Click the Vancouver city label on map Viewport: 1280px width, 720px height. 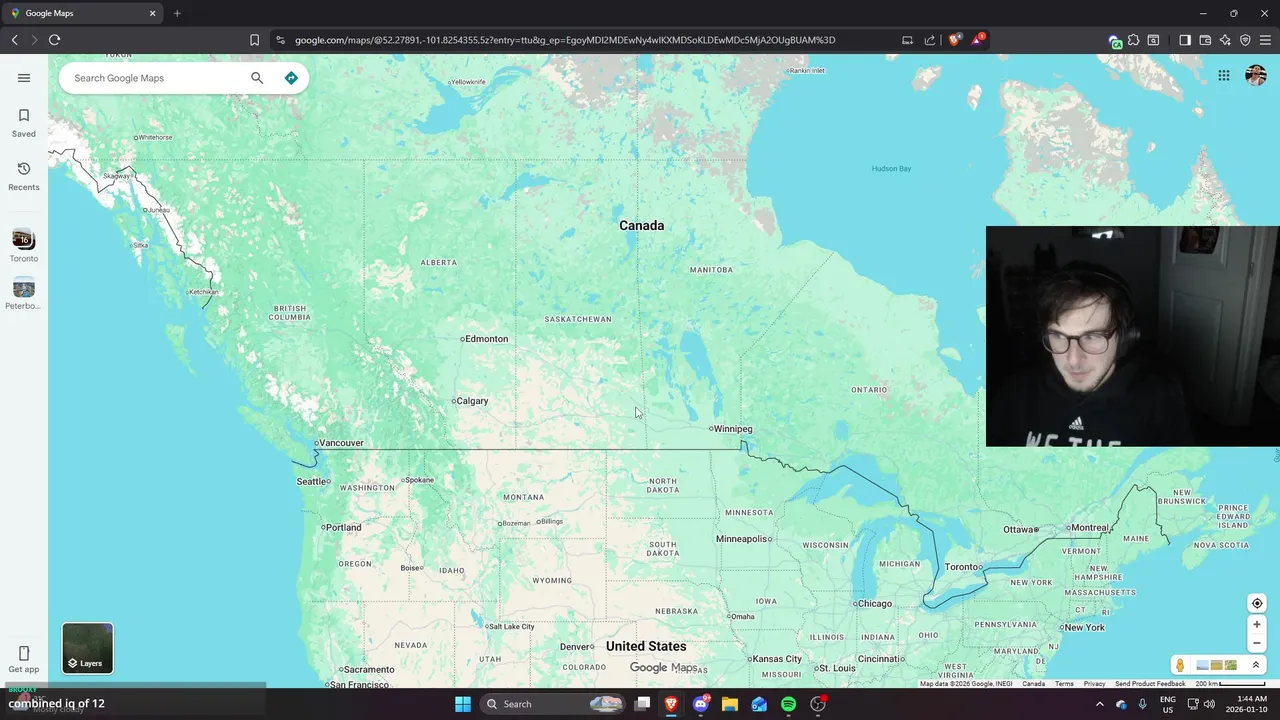[x=339, y=443]
